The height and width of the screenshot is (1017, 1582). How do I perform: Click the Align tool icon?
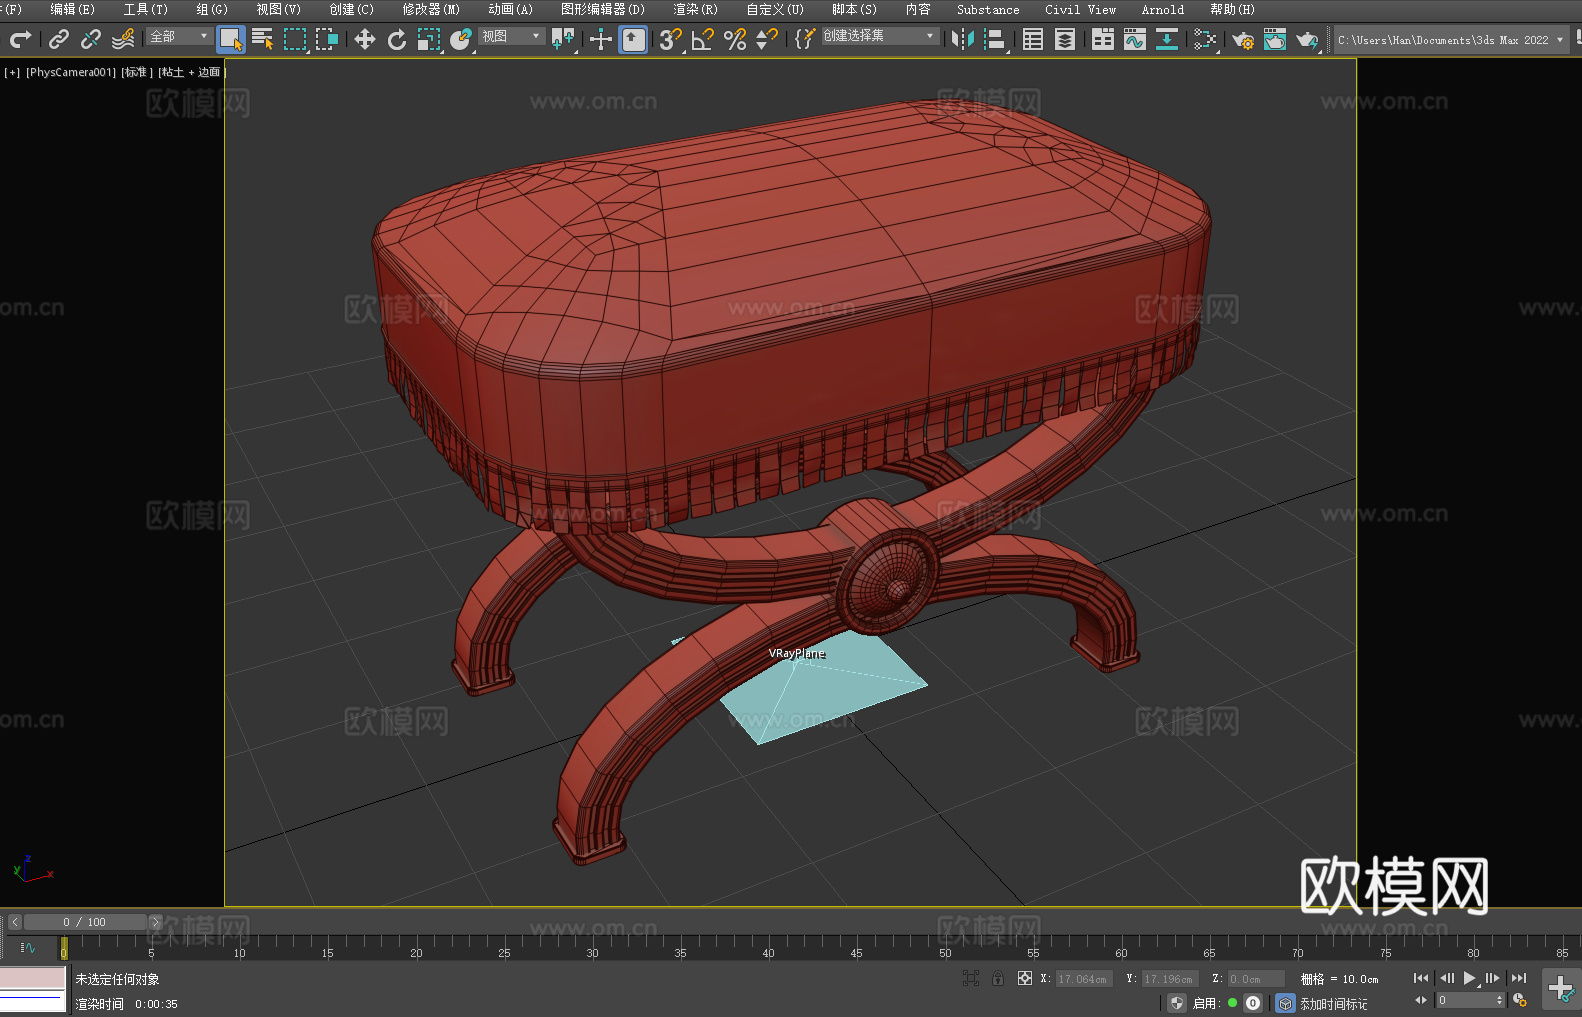pos(995,39)
